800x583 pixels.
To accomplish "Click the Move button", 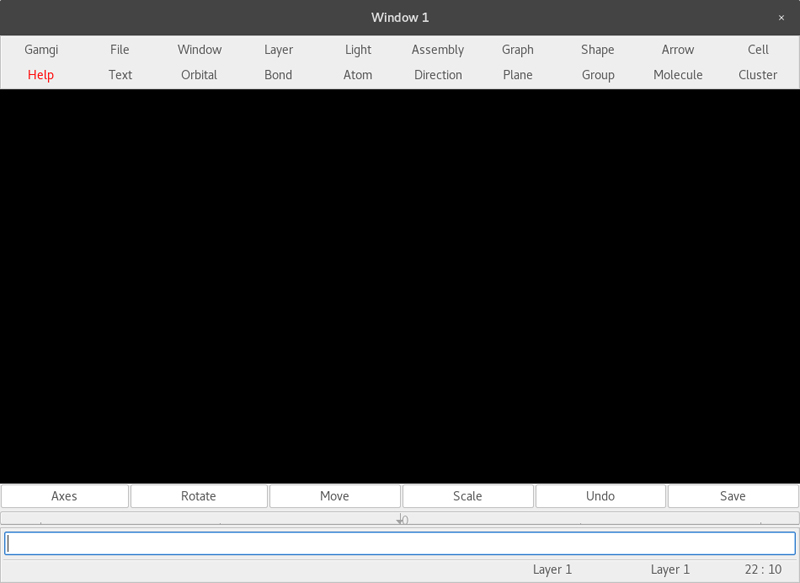I will [x=335, y=496].
